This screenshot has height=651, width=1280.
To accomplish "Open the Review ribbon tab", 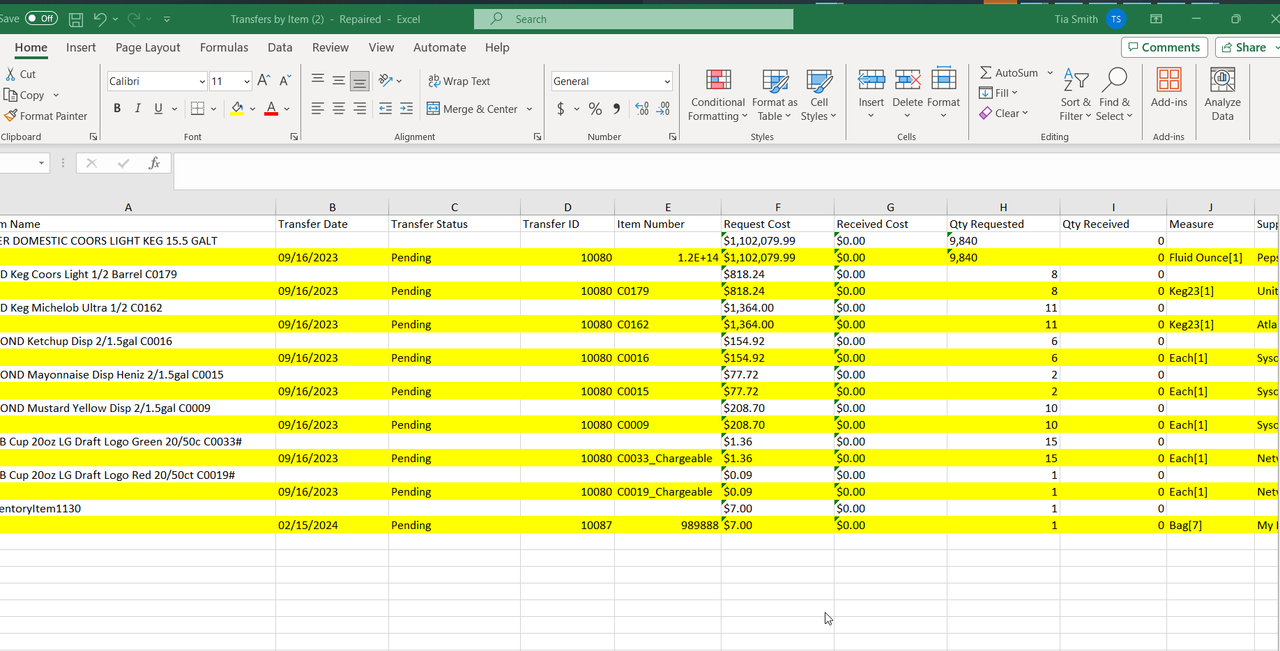I will 330,47.
